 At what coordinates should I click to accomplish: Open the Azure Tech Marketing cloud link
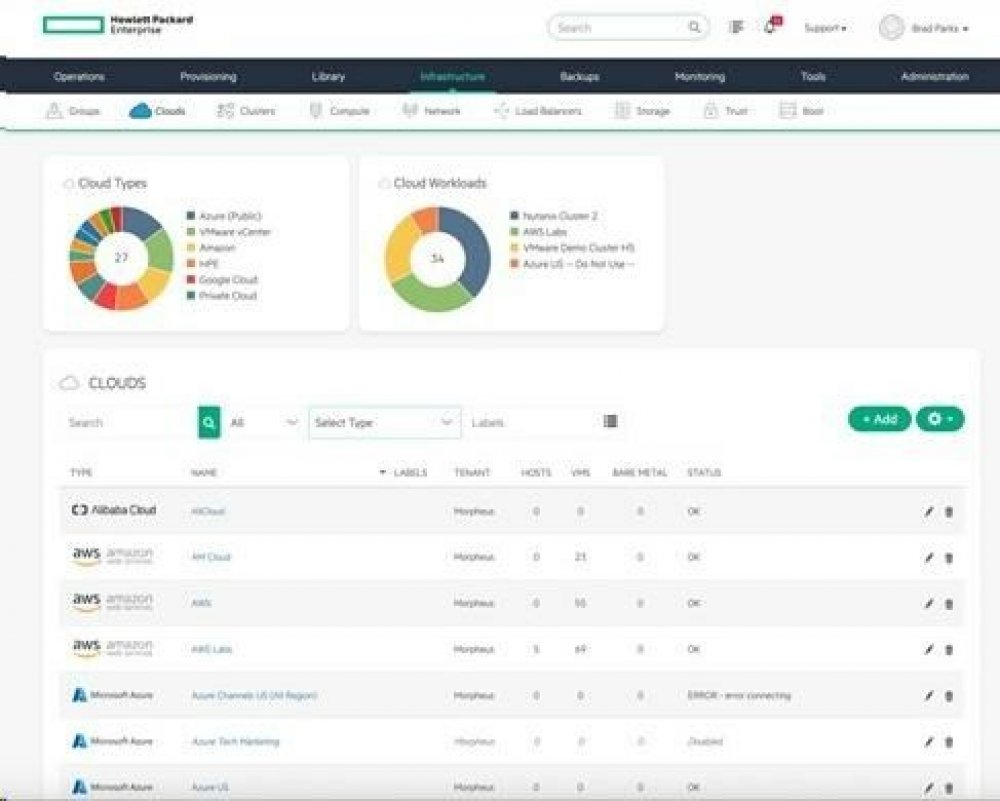[x=235, y=742]
